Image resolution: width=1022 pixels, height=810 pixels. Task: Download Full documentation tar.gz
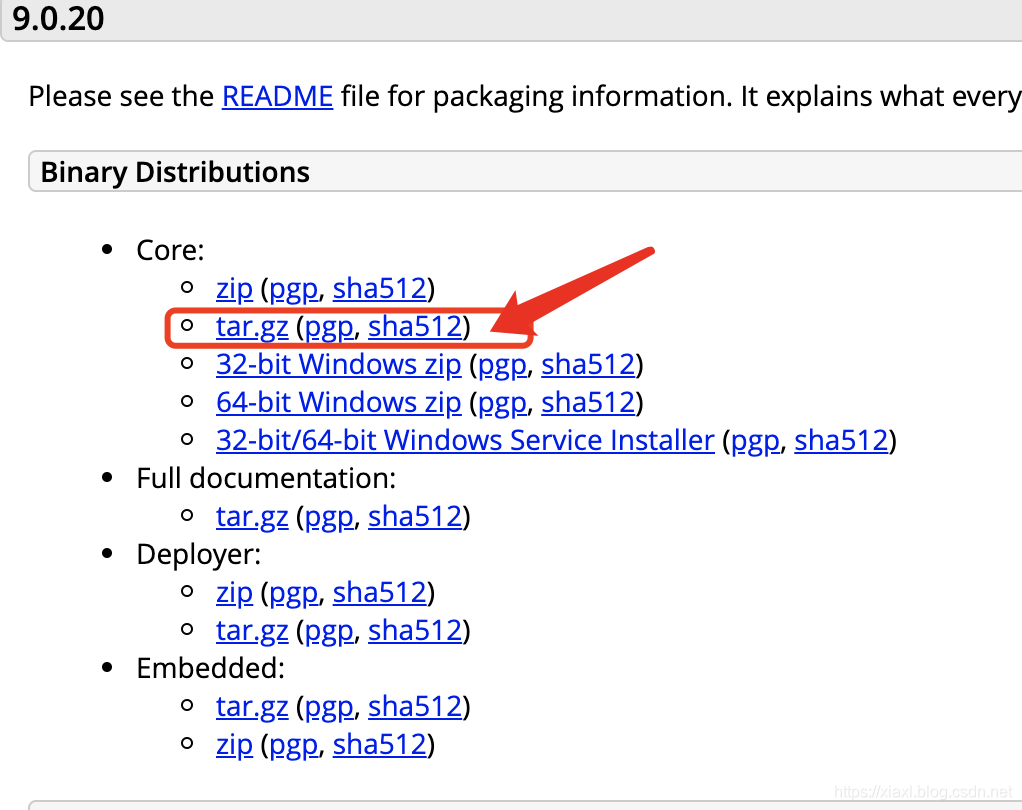pyautogui.click(x=252, y=517)
